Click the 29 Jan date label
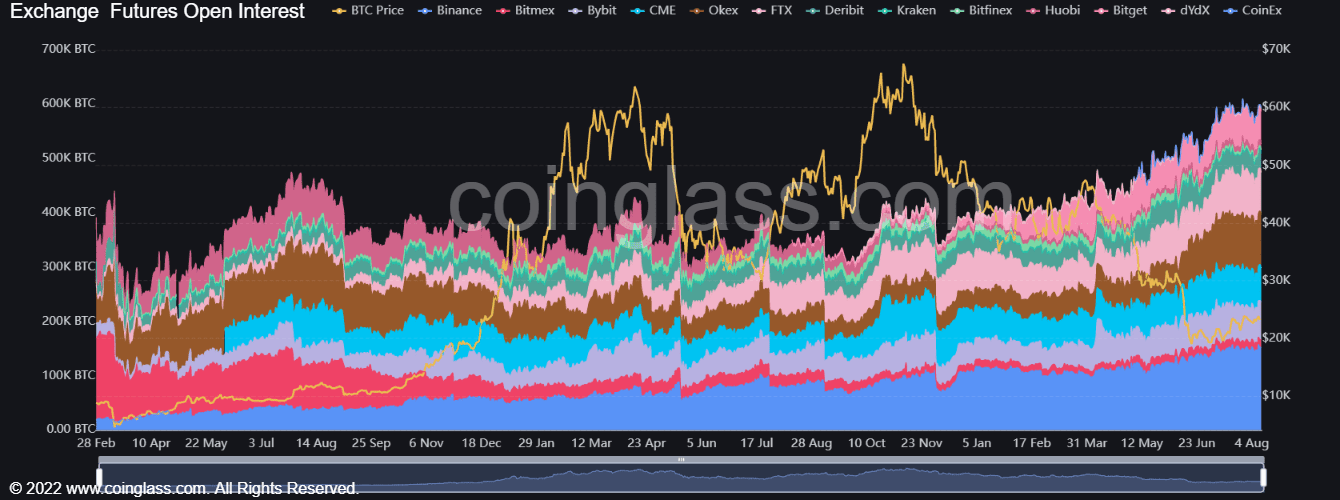This screenshot has width=1340, height=500. pos(537,442)
